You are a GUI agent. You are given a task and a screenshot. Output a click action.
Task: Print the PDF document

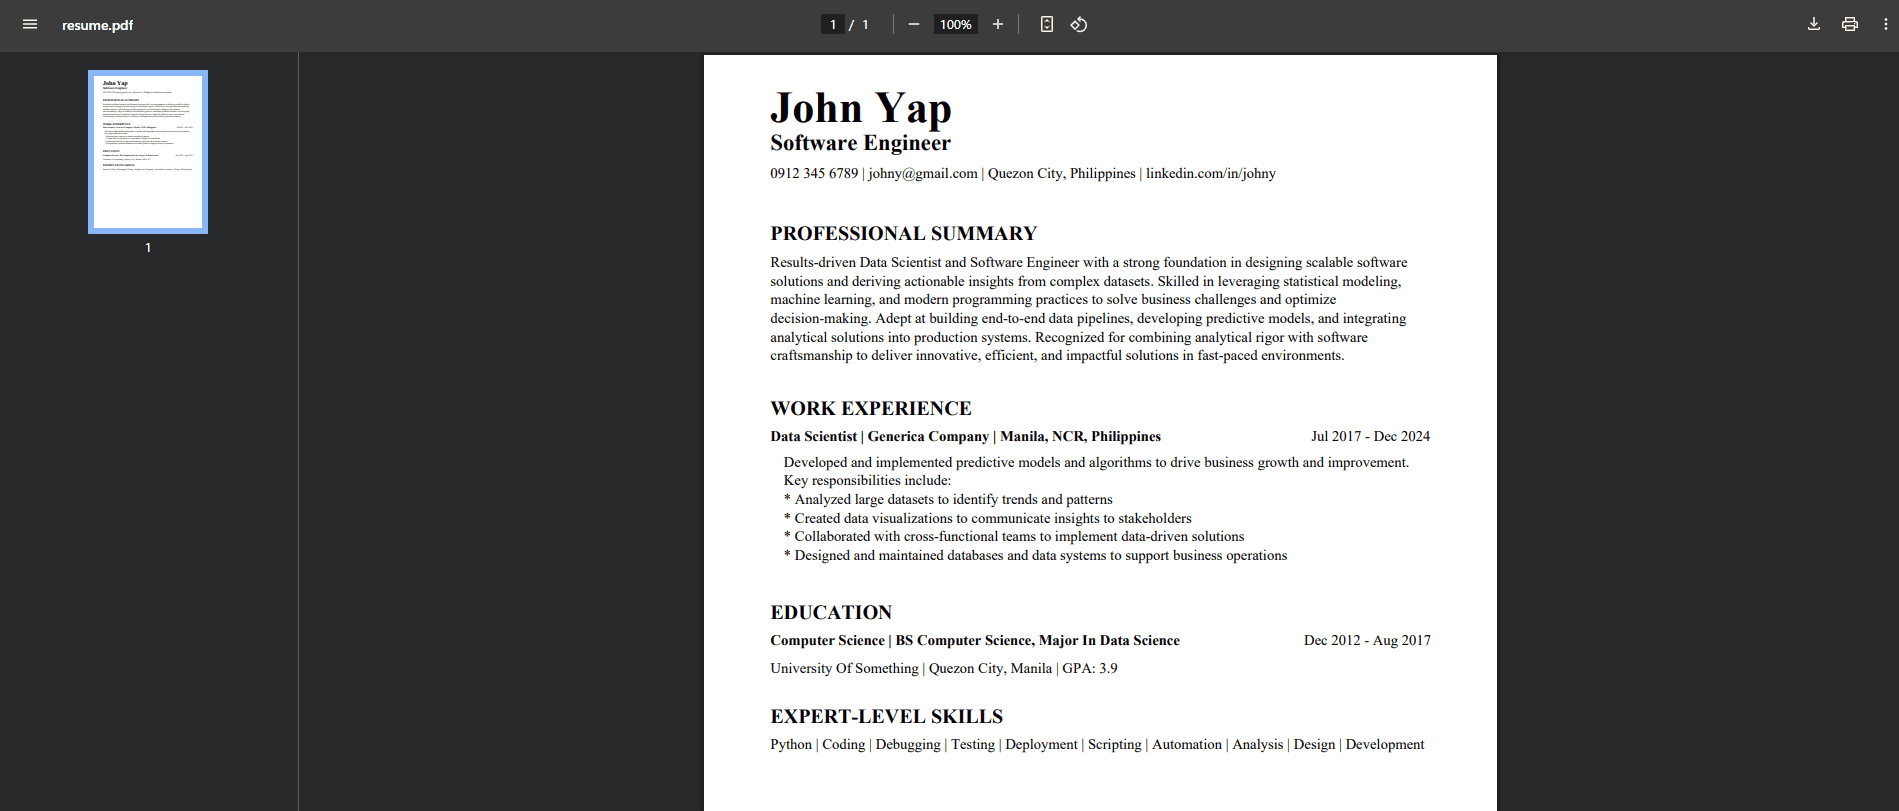(x=1849, y=25)
